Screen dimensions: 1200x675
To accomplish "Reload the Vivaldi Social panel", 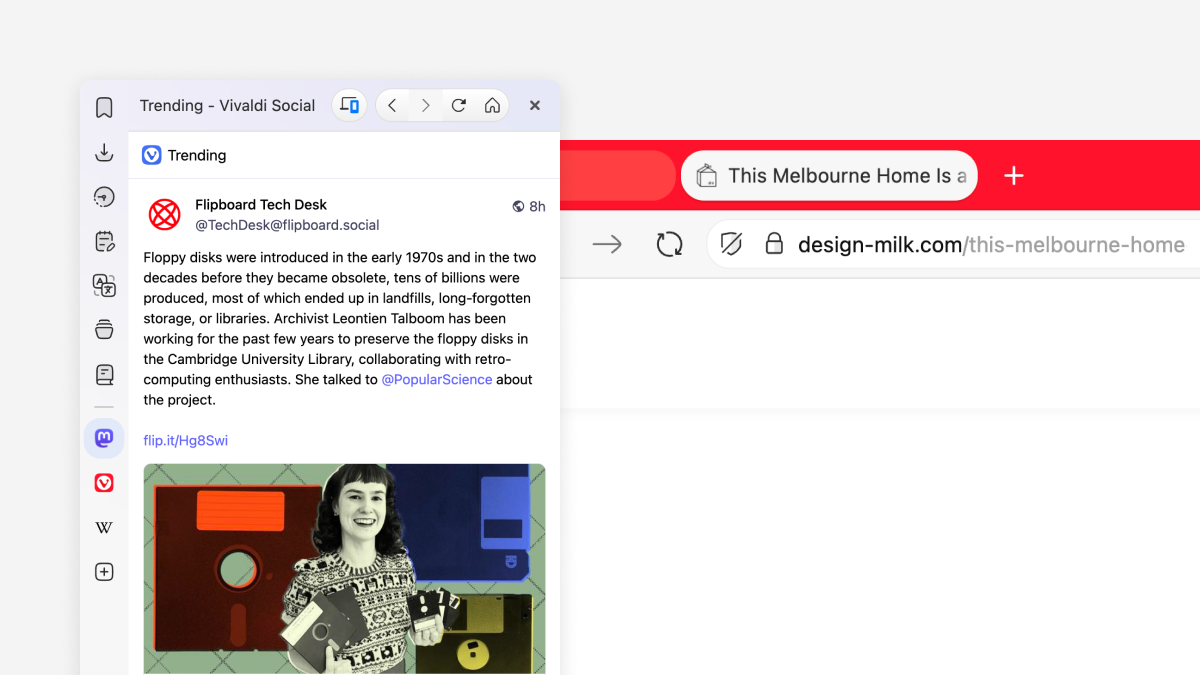I will pos(459,105).
